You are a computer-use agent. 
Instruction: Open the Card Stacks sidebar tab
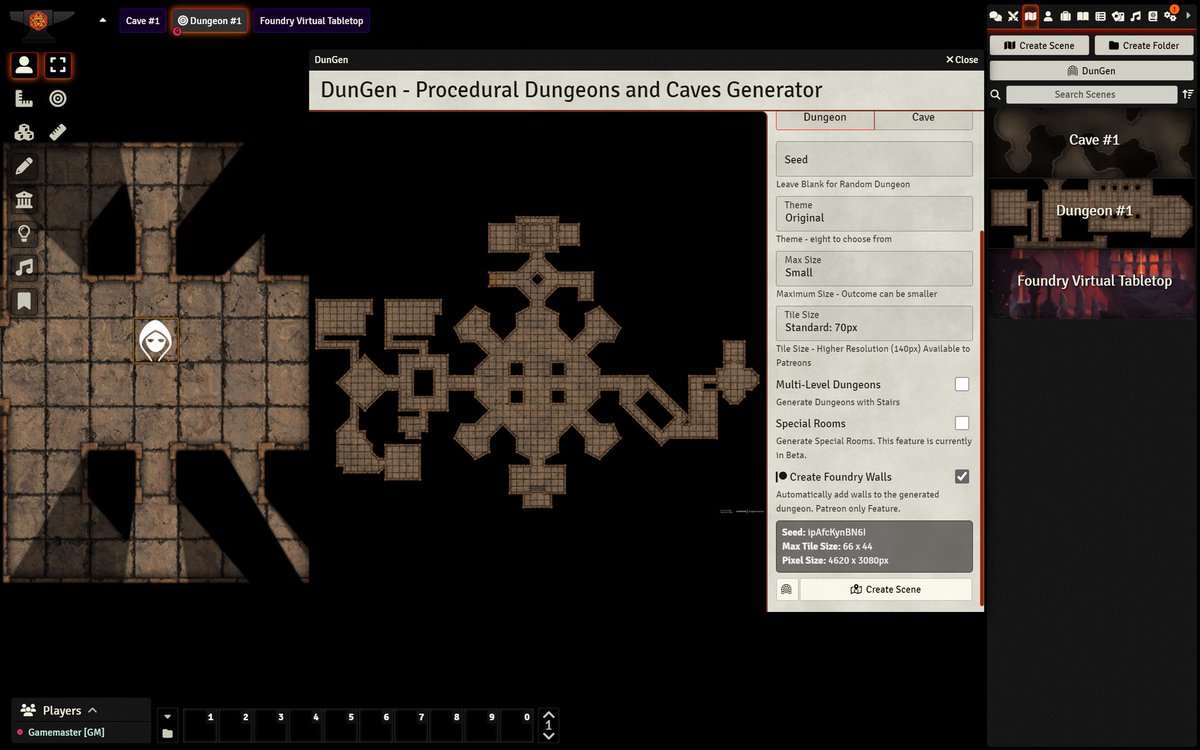tap(1117, 16)
